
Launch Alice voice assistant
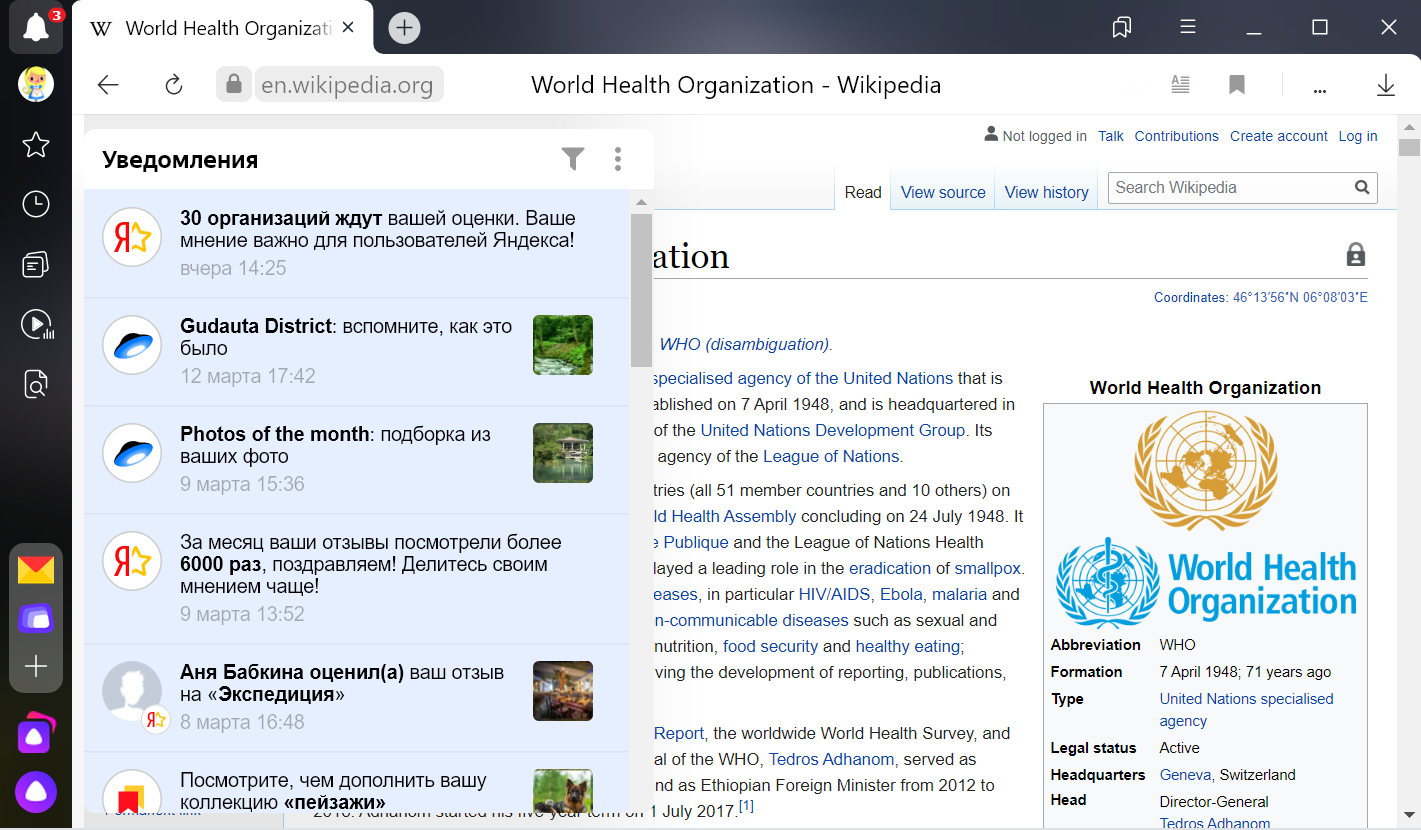tap(36, 792)
